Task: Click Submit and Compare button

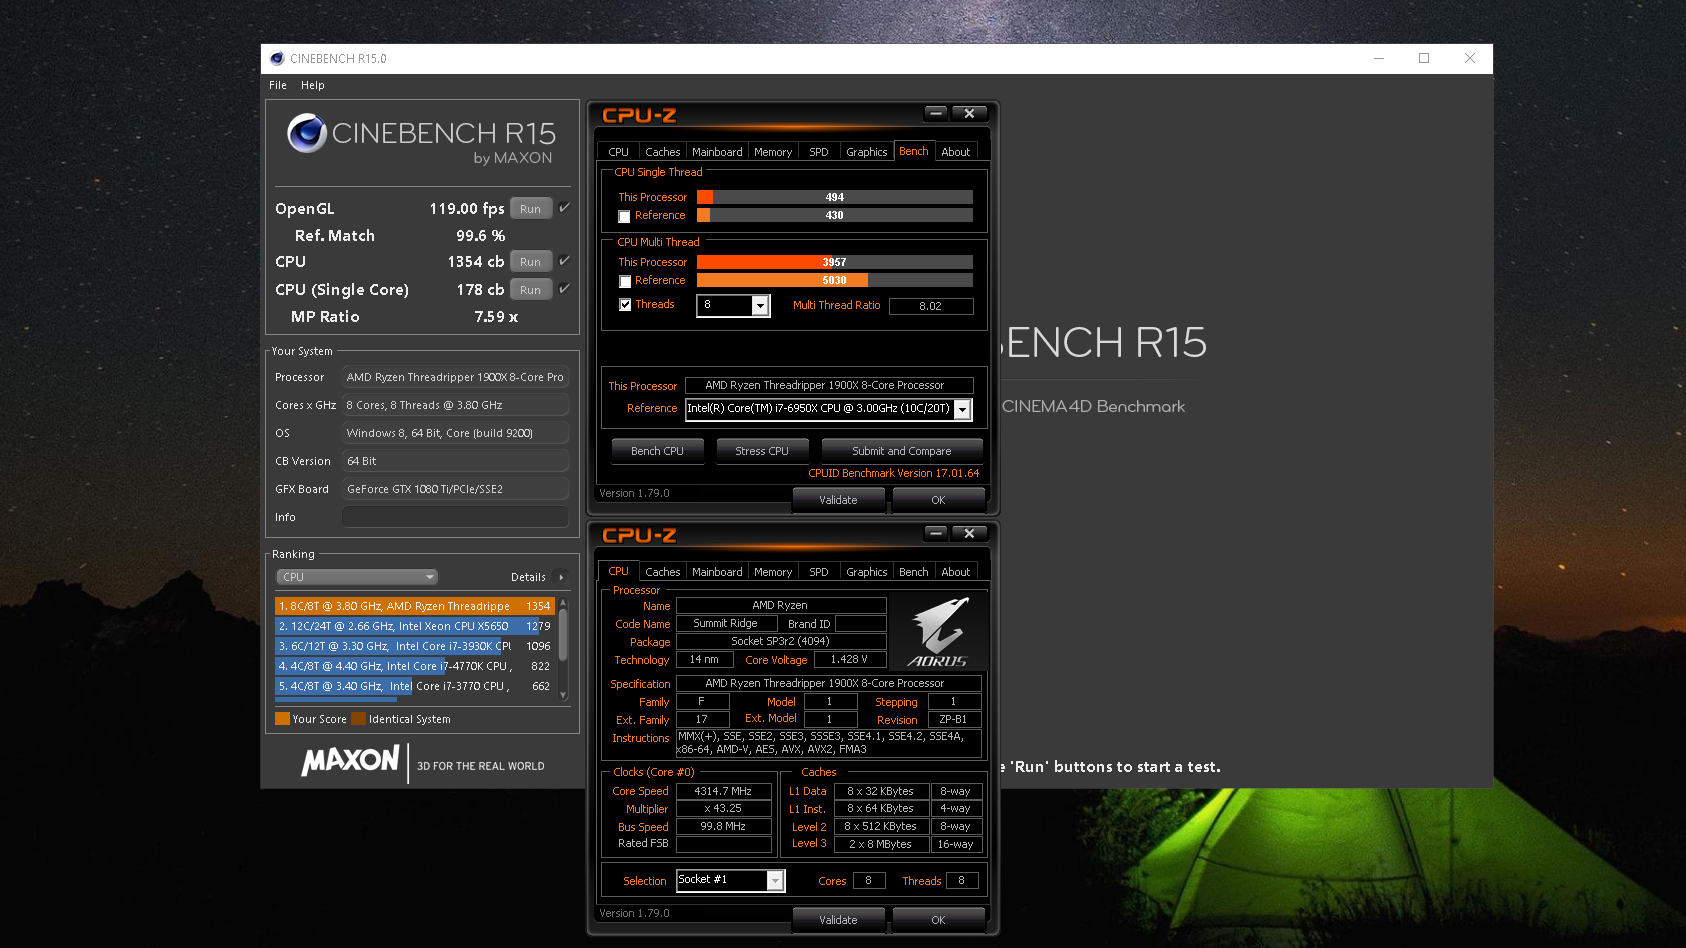Action: point(901,451)
